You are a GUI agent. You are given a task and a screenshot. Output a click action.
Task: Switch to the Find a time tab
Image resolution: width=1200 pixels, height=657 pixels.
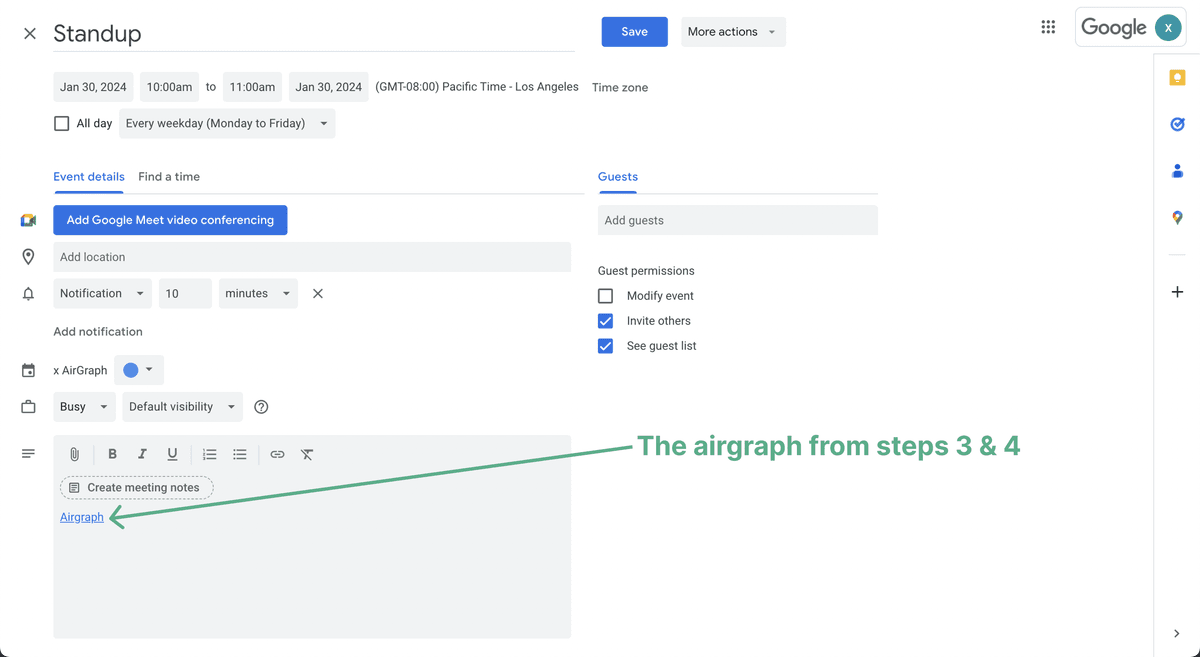[169, 177]
